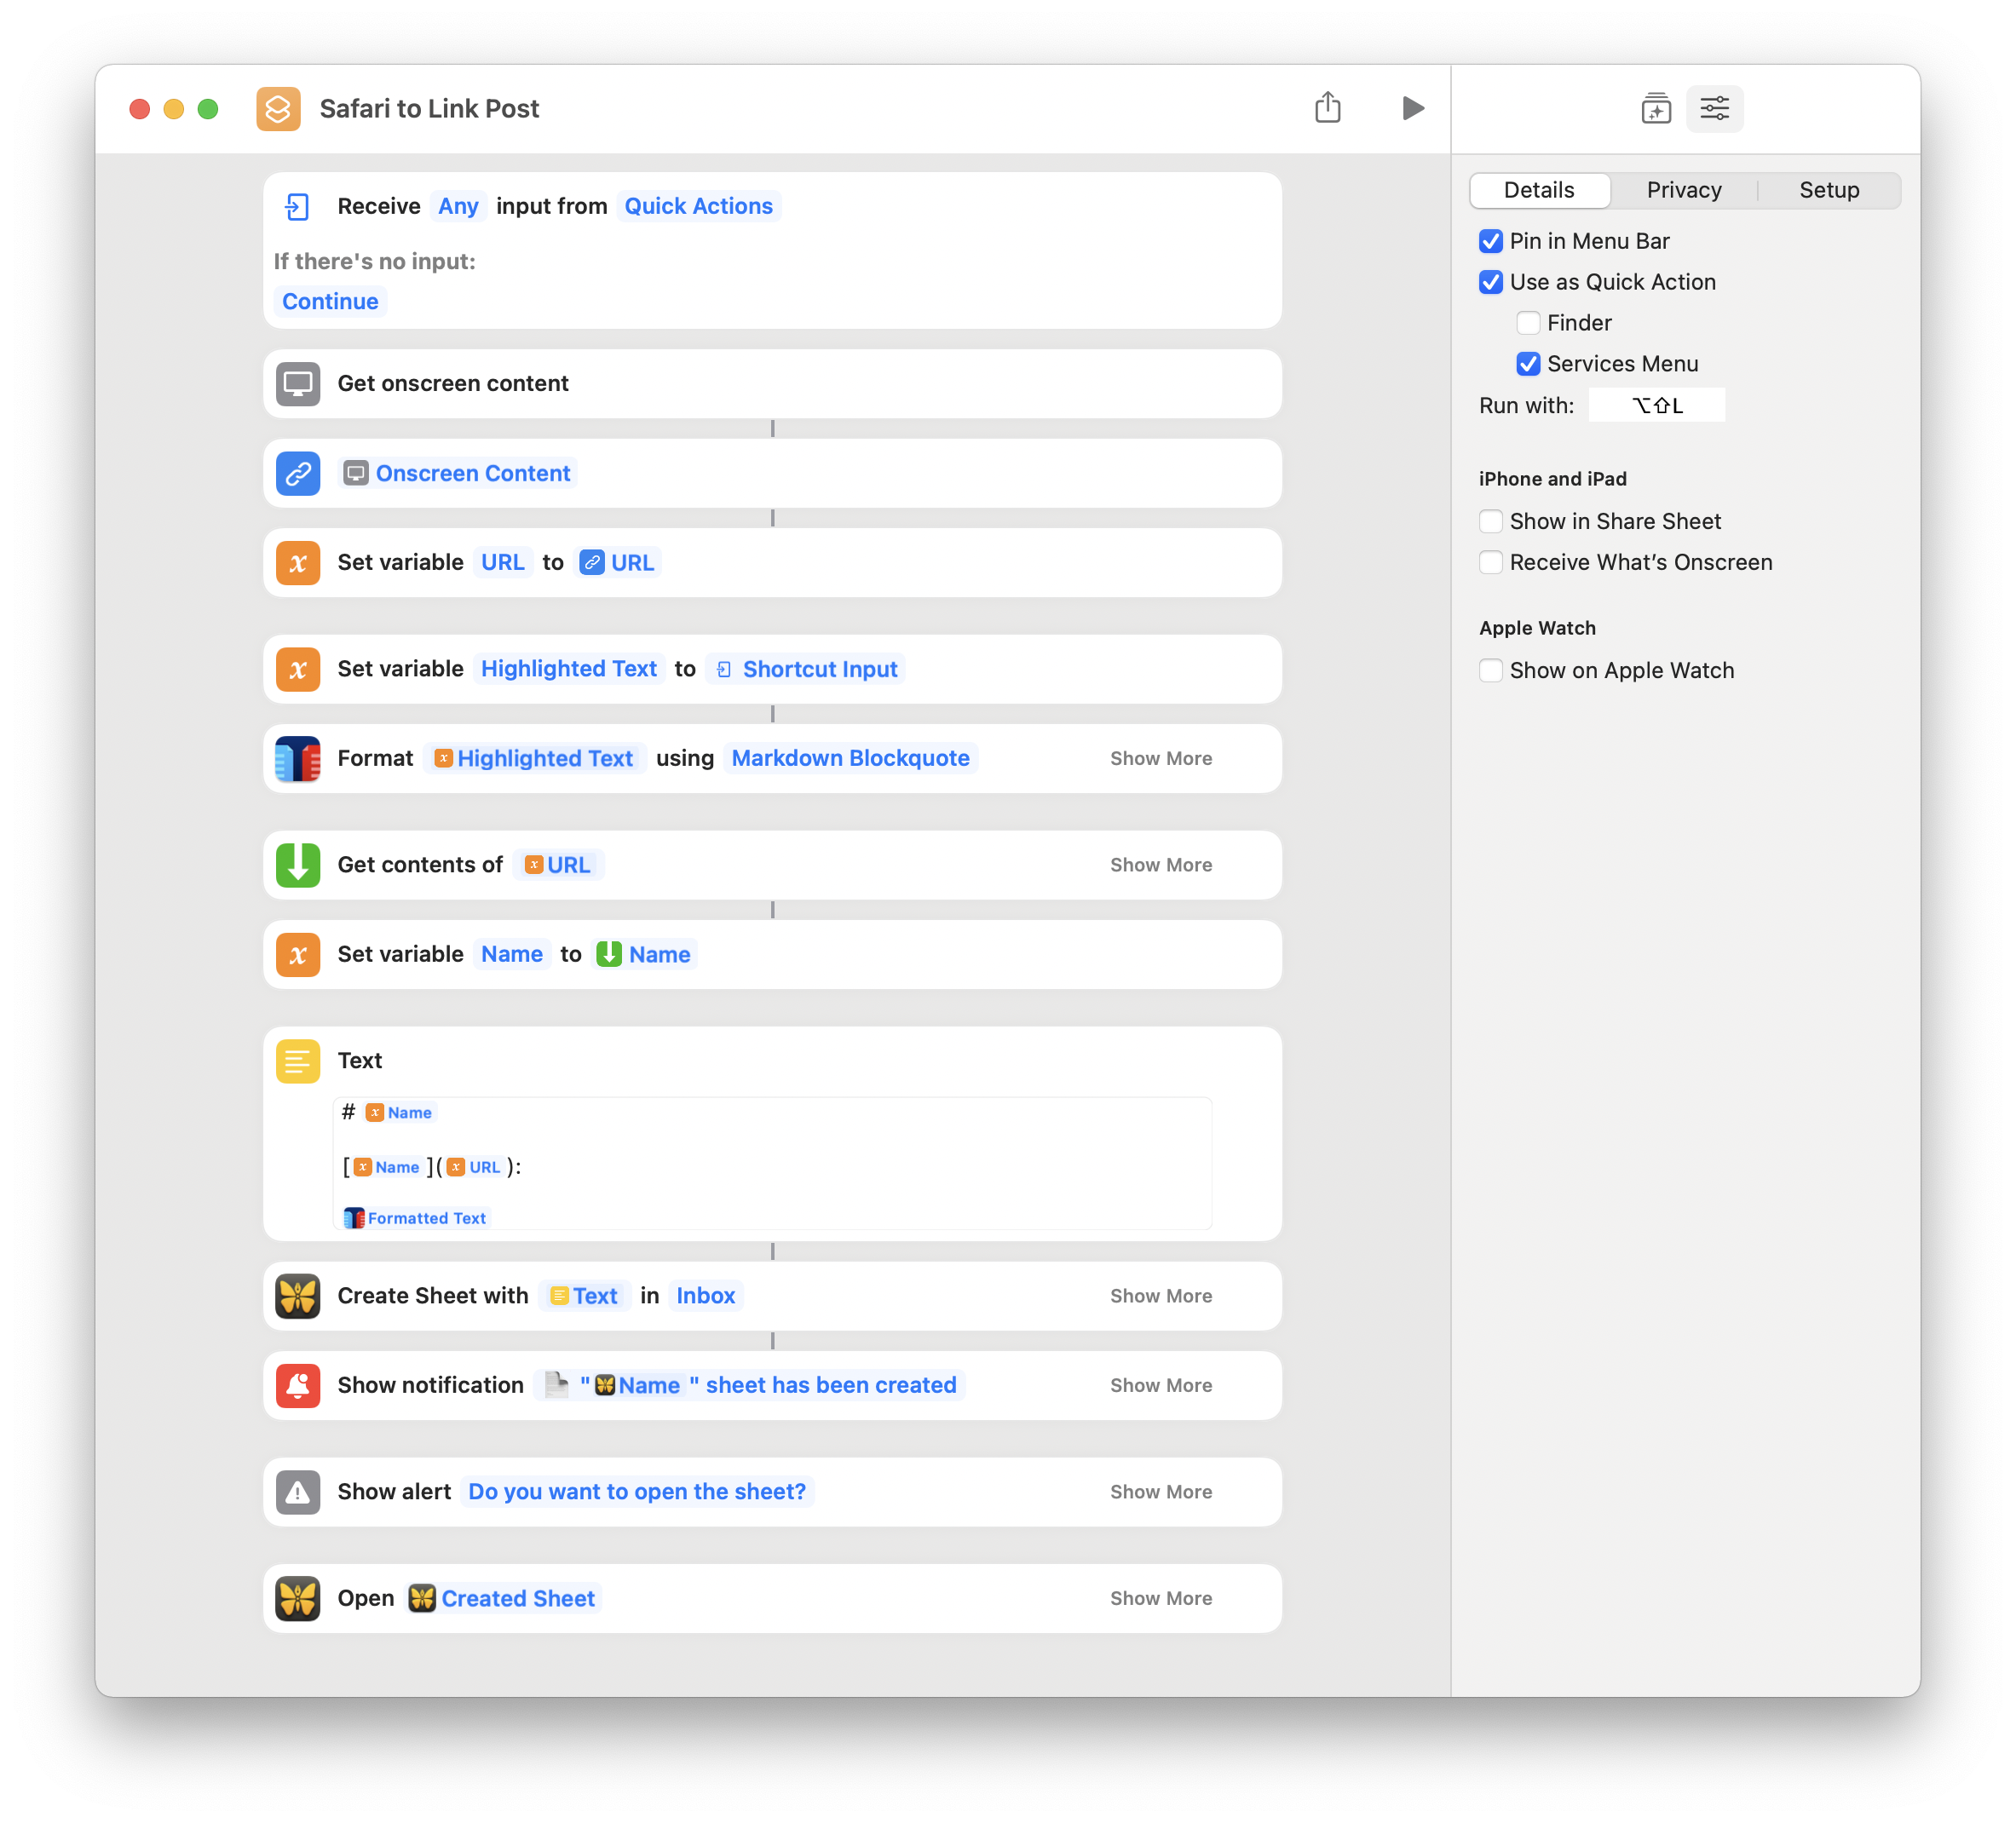Click the red Show notification bell icon
The image size is (2016, 1823).
[298, 1386]
